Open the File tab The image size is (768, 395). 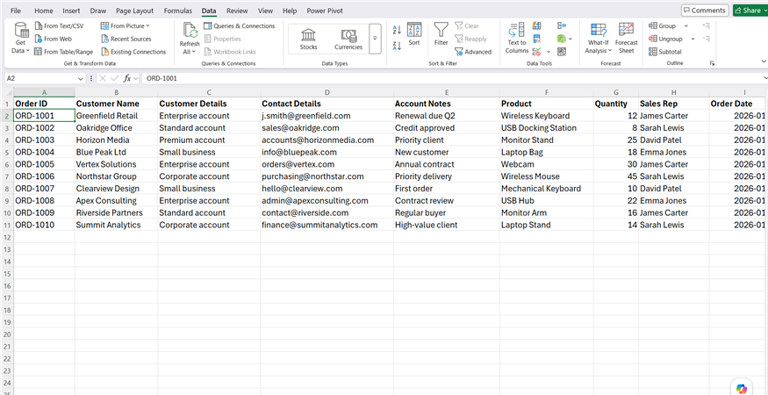pyautogui.click(x=16, y=10)
